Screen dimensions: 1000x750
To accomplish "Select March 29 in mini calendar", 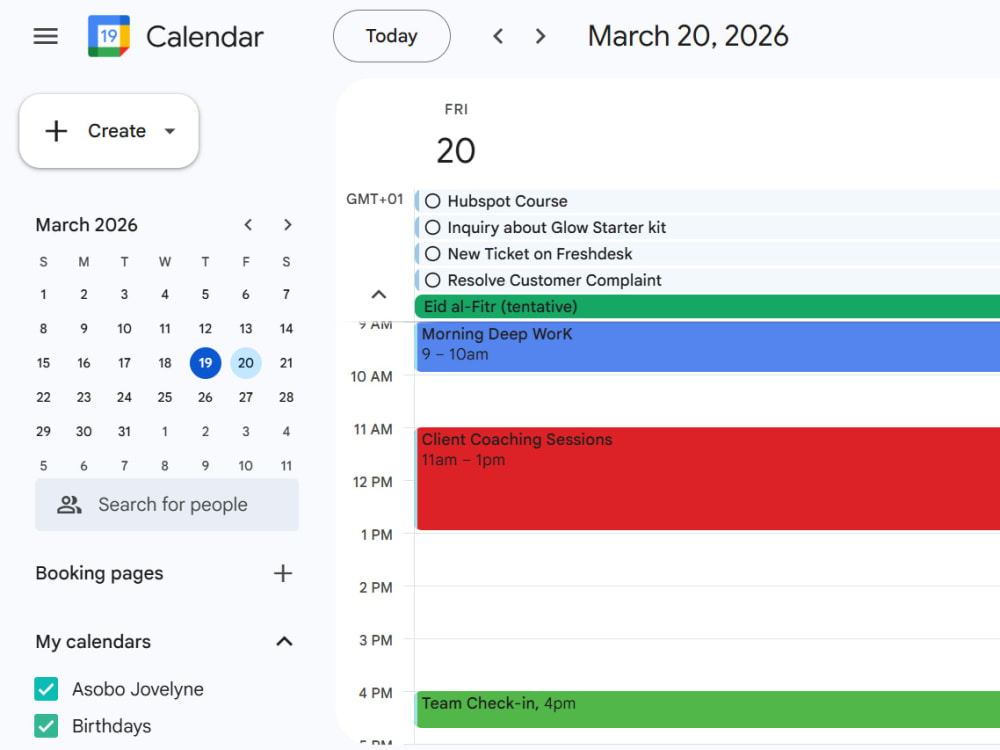I will point(43,432).
